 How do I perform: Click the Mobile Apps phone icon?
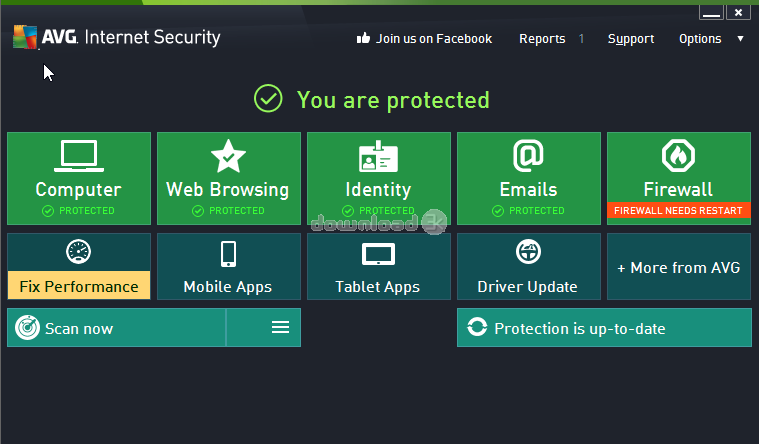coord(228,254)
